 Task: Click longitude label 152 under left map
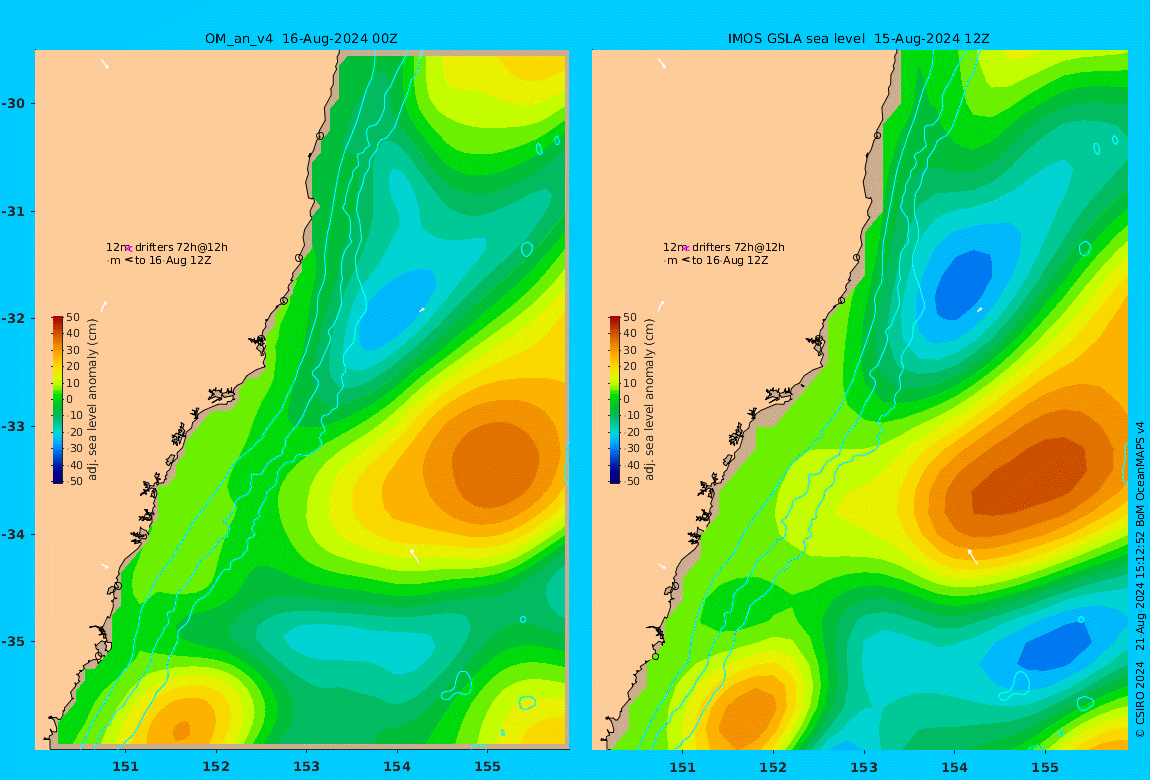216,767
